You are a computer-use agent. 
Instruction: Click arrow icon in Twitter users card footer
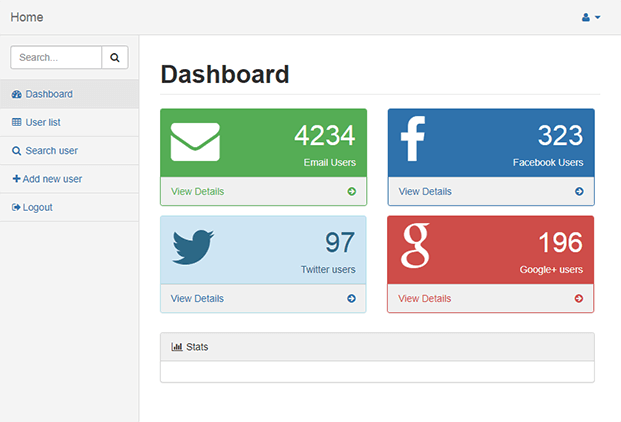[x=351, y=298]
